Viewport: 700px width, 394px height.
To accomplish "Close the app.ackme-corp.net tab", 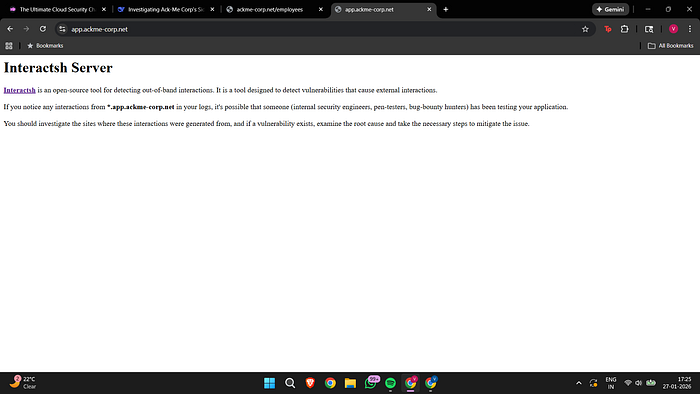I will pyautogui.click(x=429, y=9).
